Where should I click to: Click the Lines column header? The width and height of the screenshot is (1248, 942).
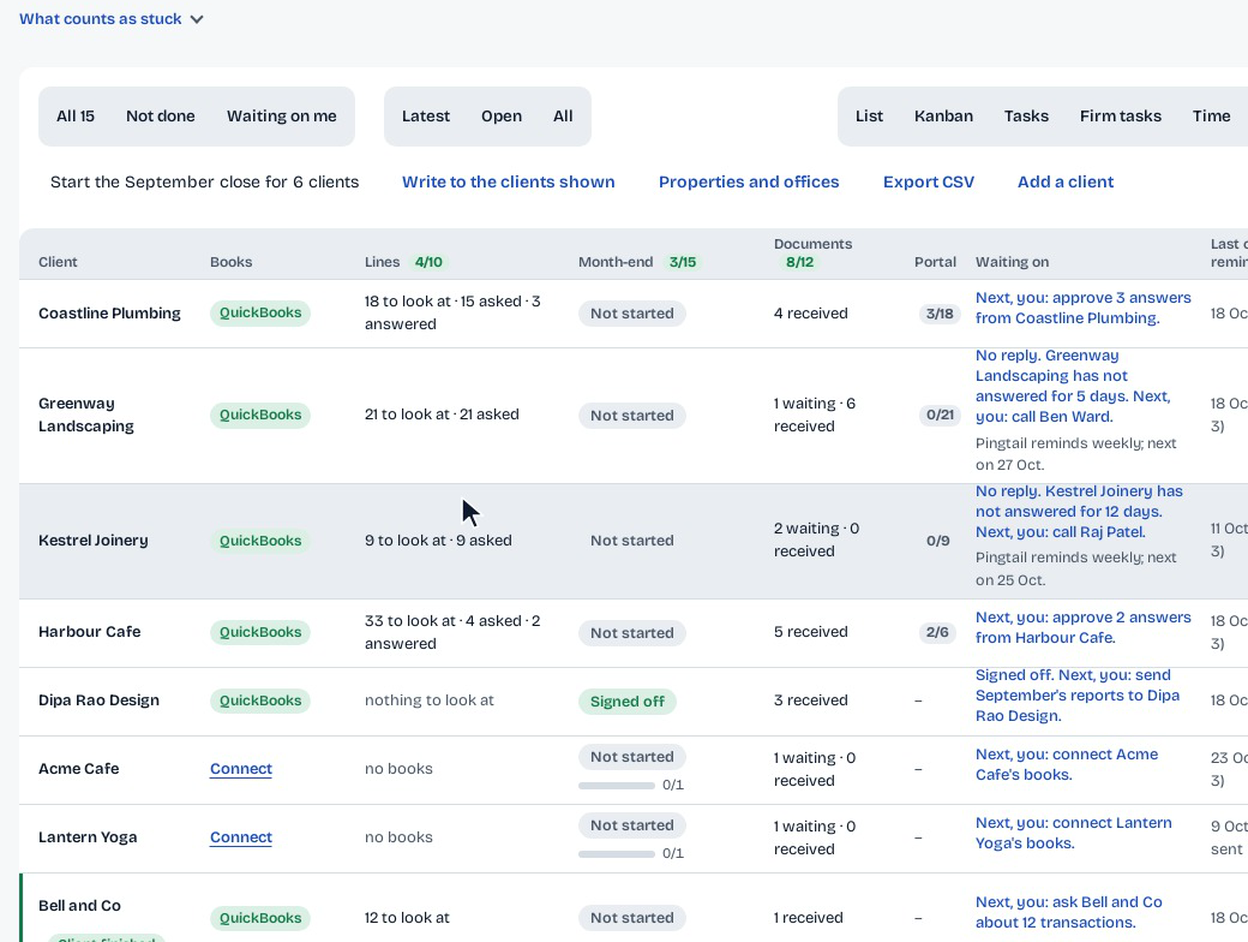(382, 262)
